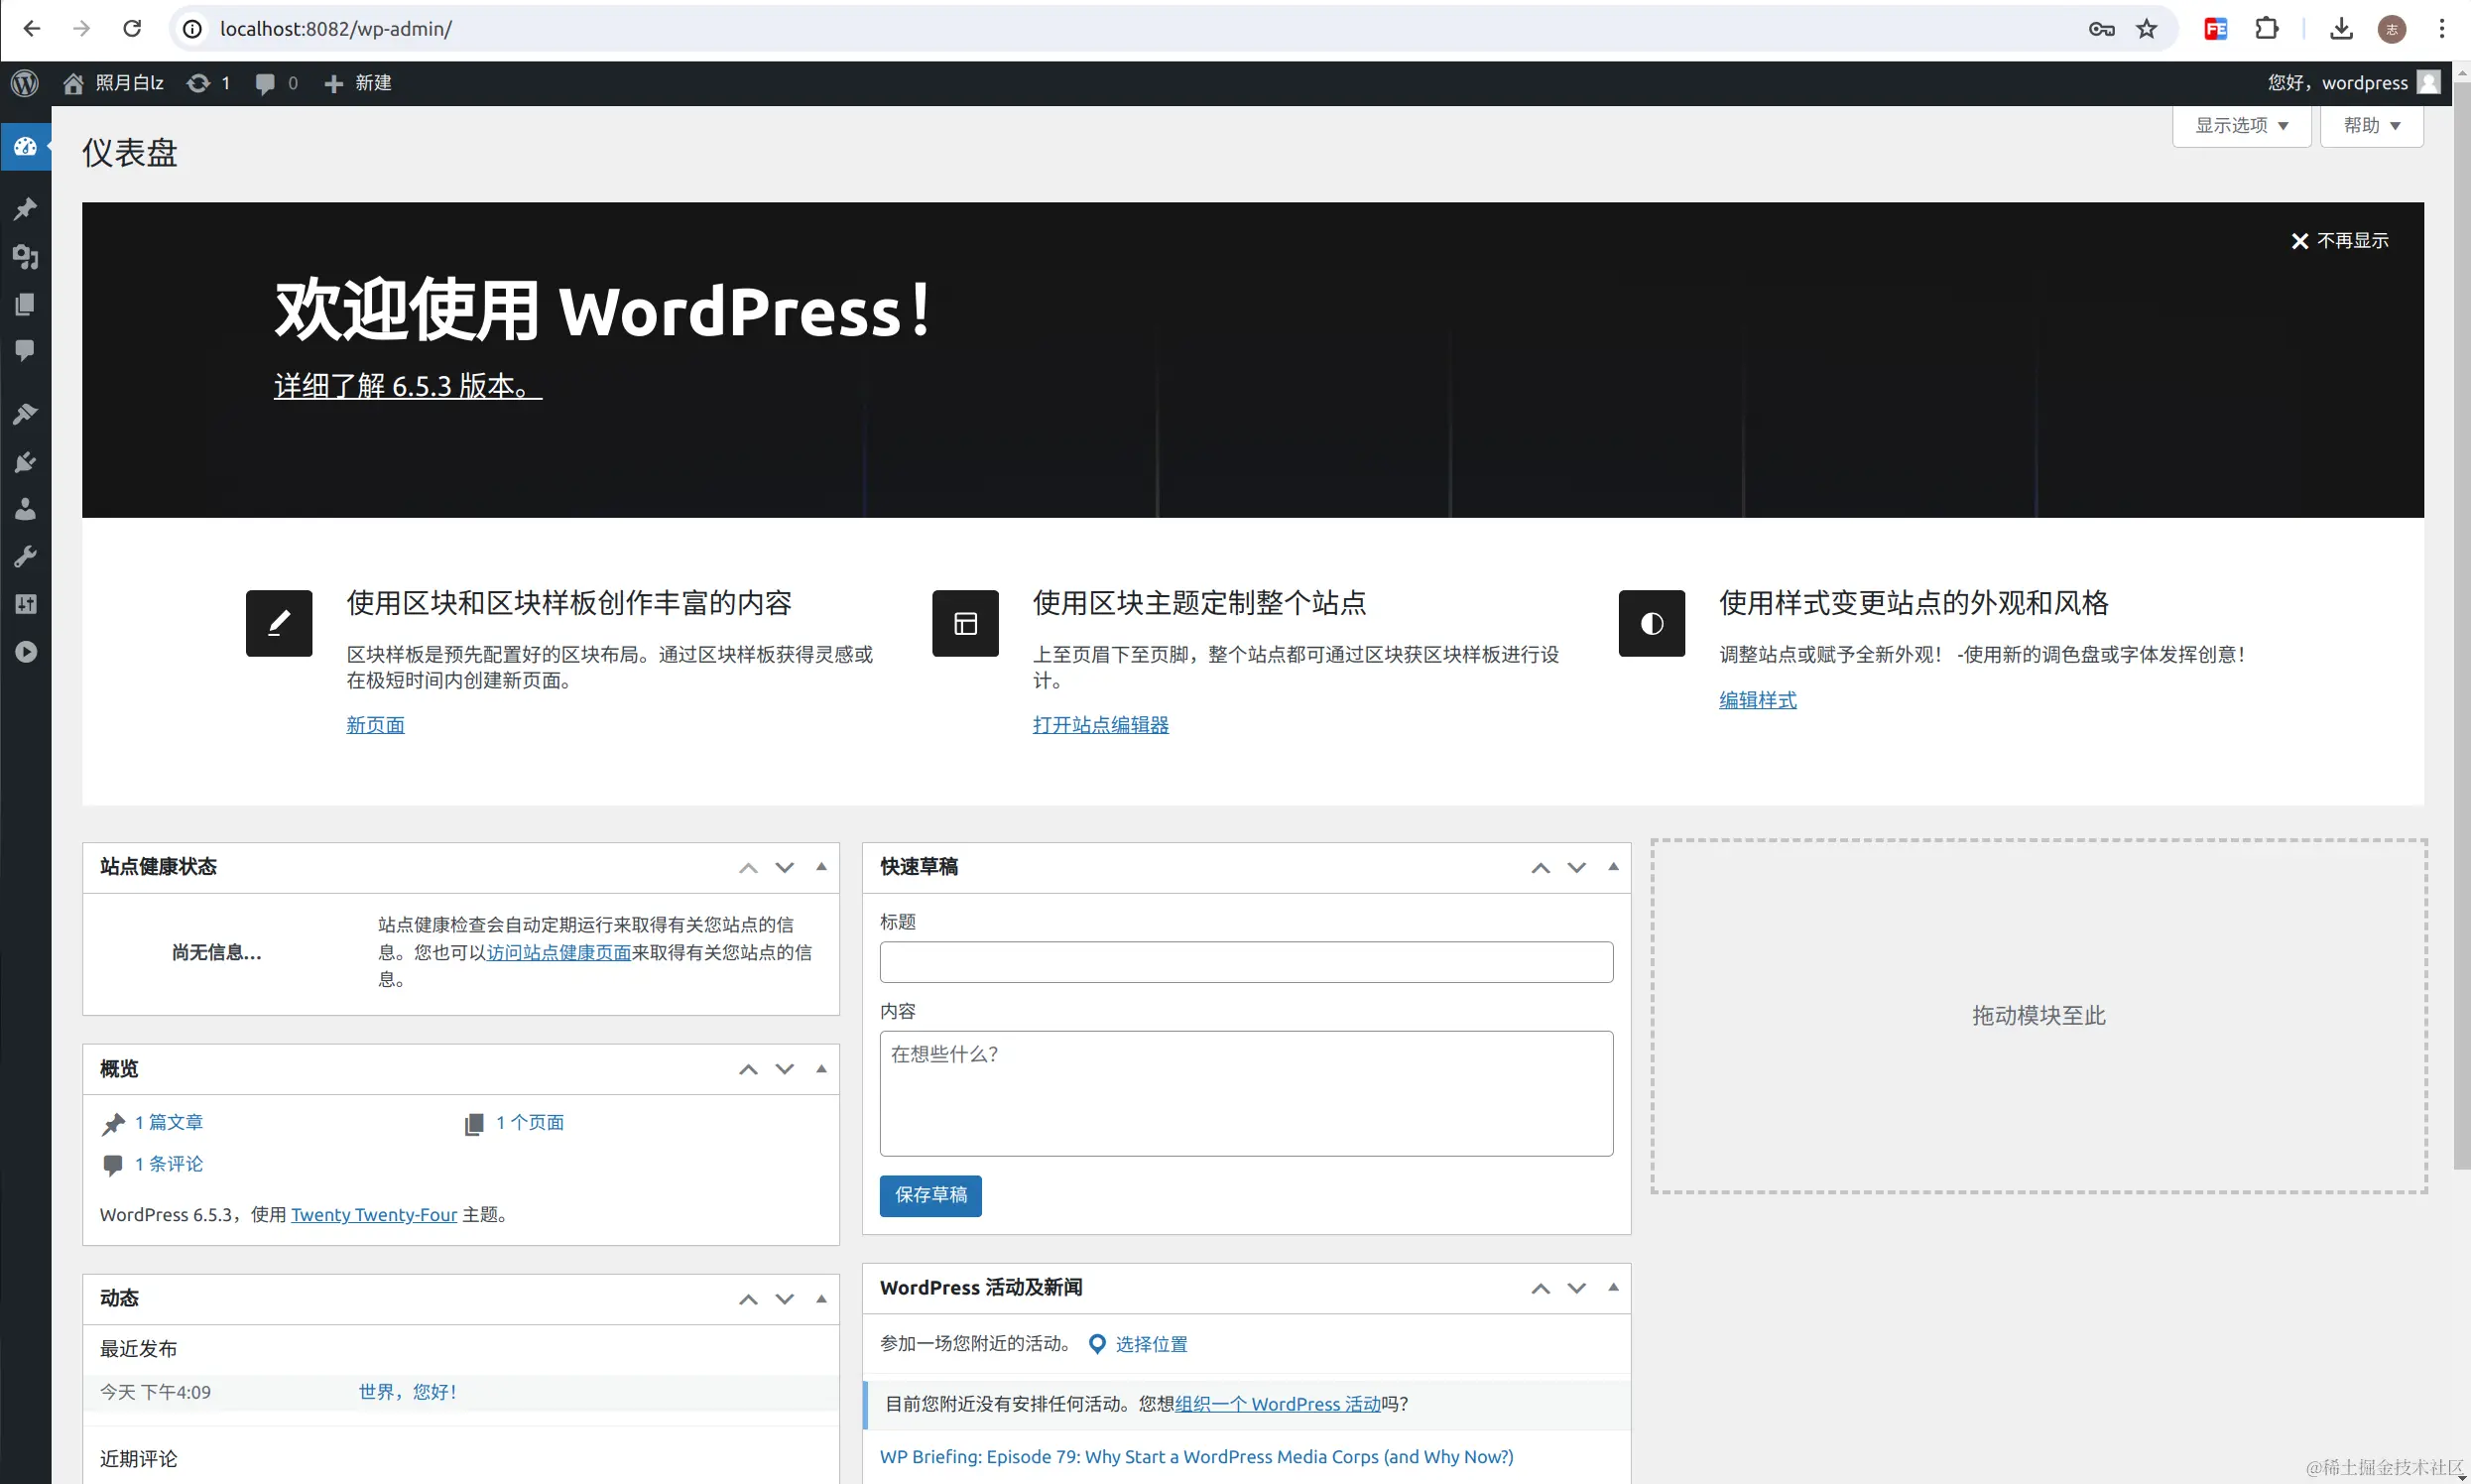
Task: Move WordPress 活动及新闻 panel down
Action: 1577,1288
